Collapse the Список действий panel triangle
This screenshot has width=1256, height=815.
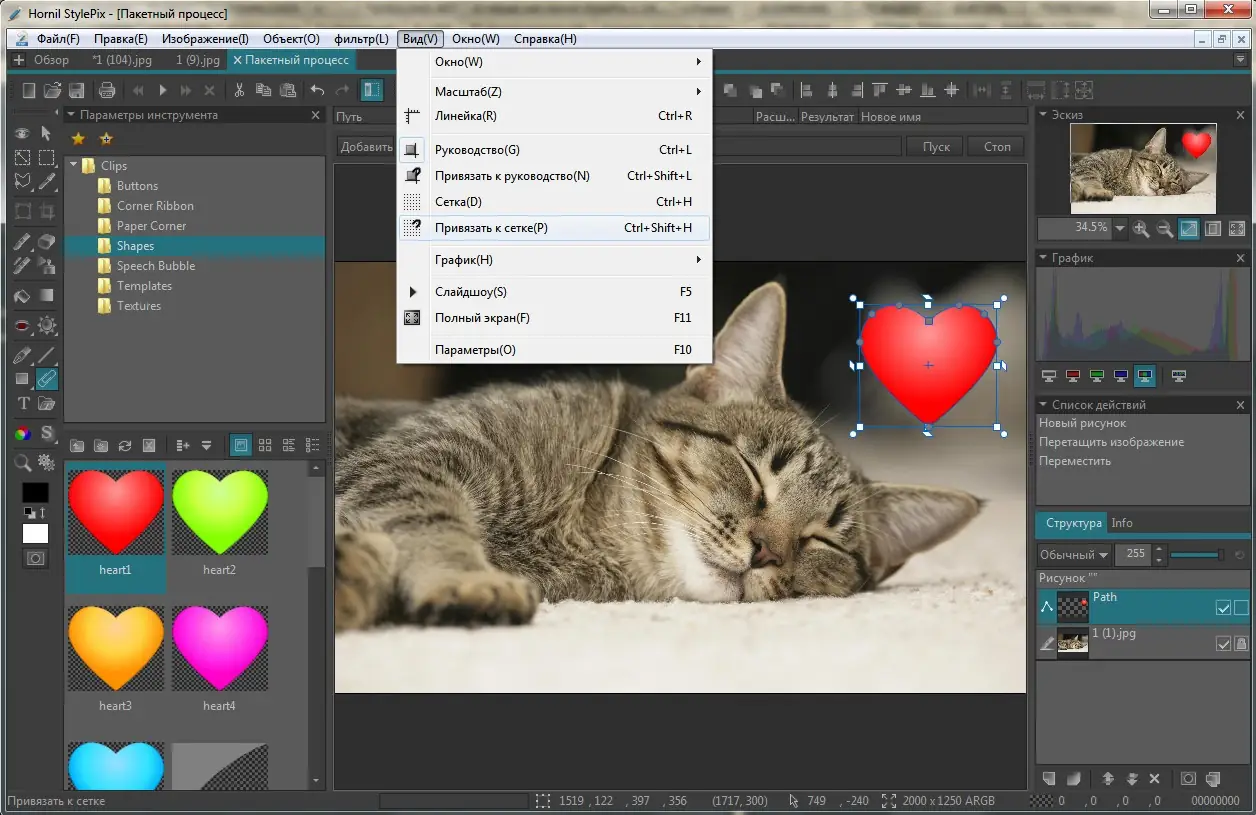tap(1042, 405)
